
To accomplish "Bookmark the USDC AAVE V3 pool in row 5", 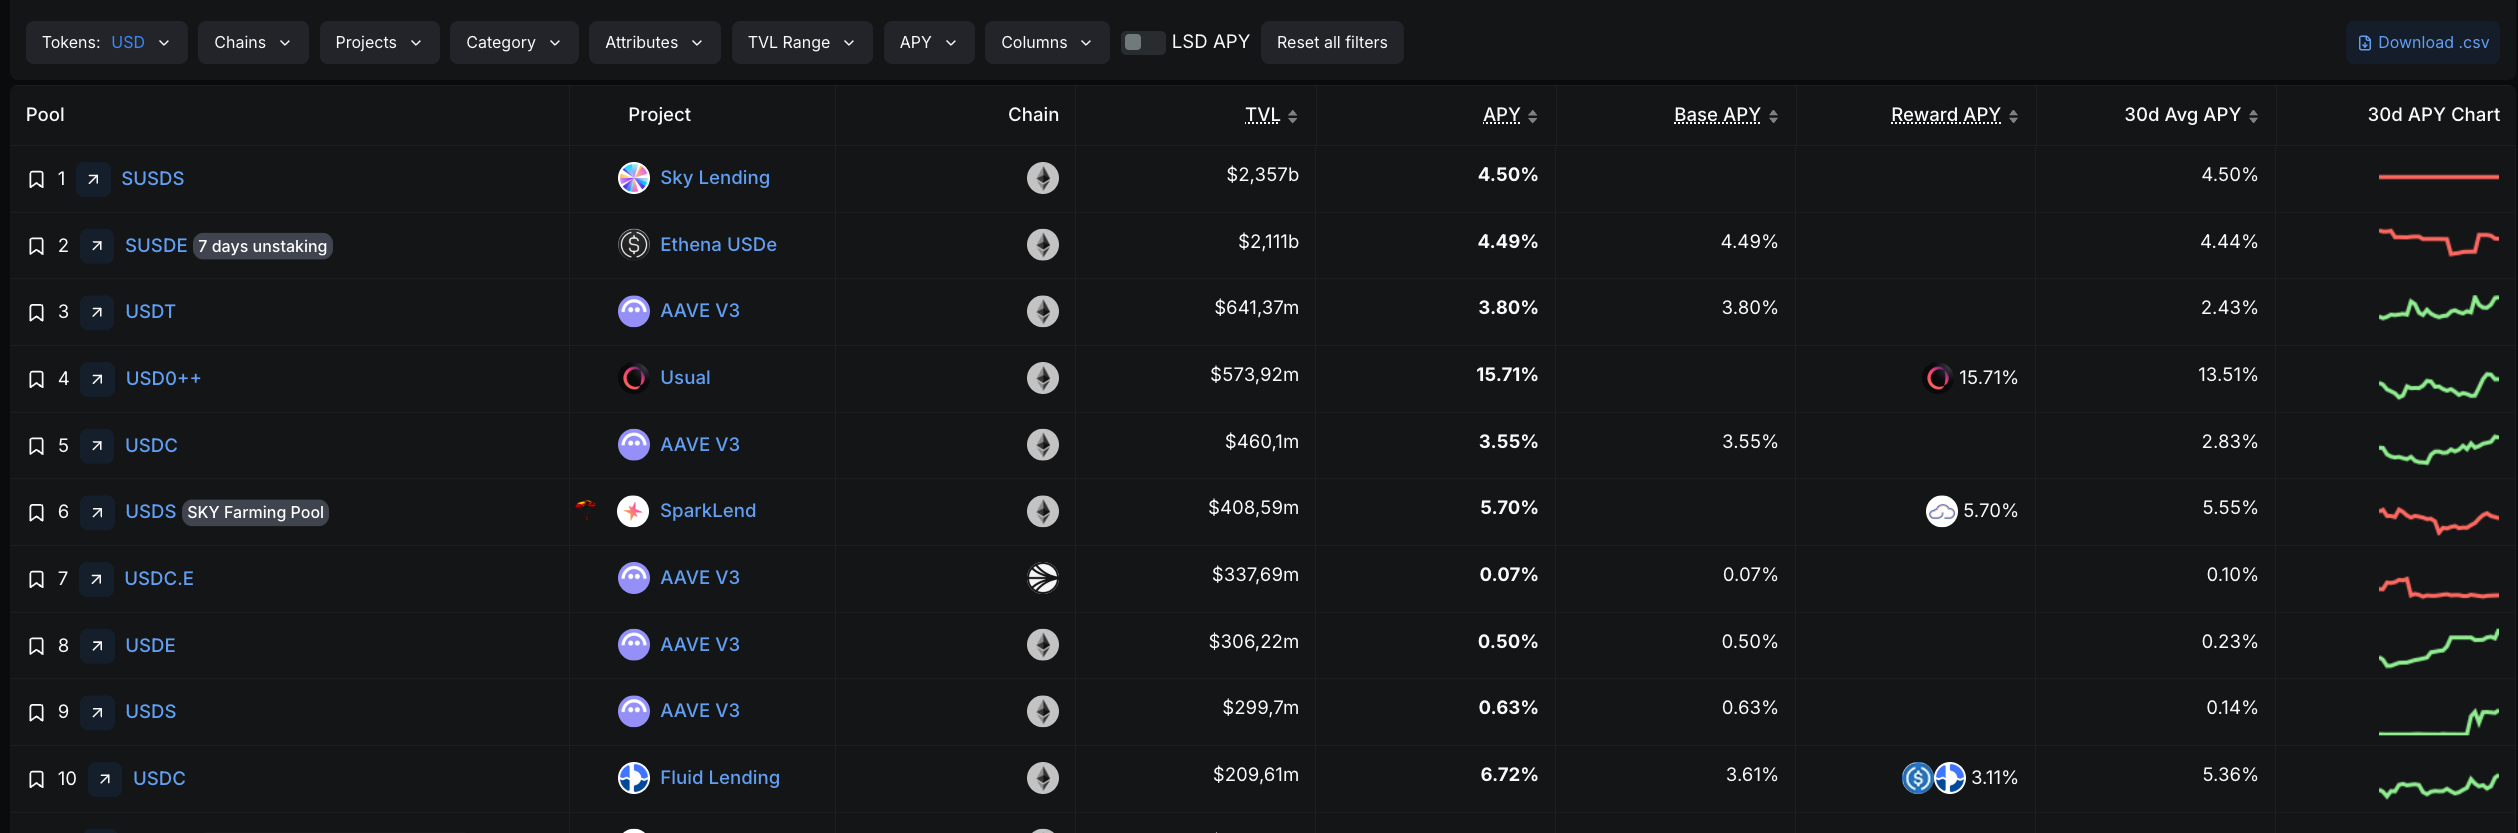I will point(36,446).
